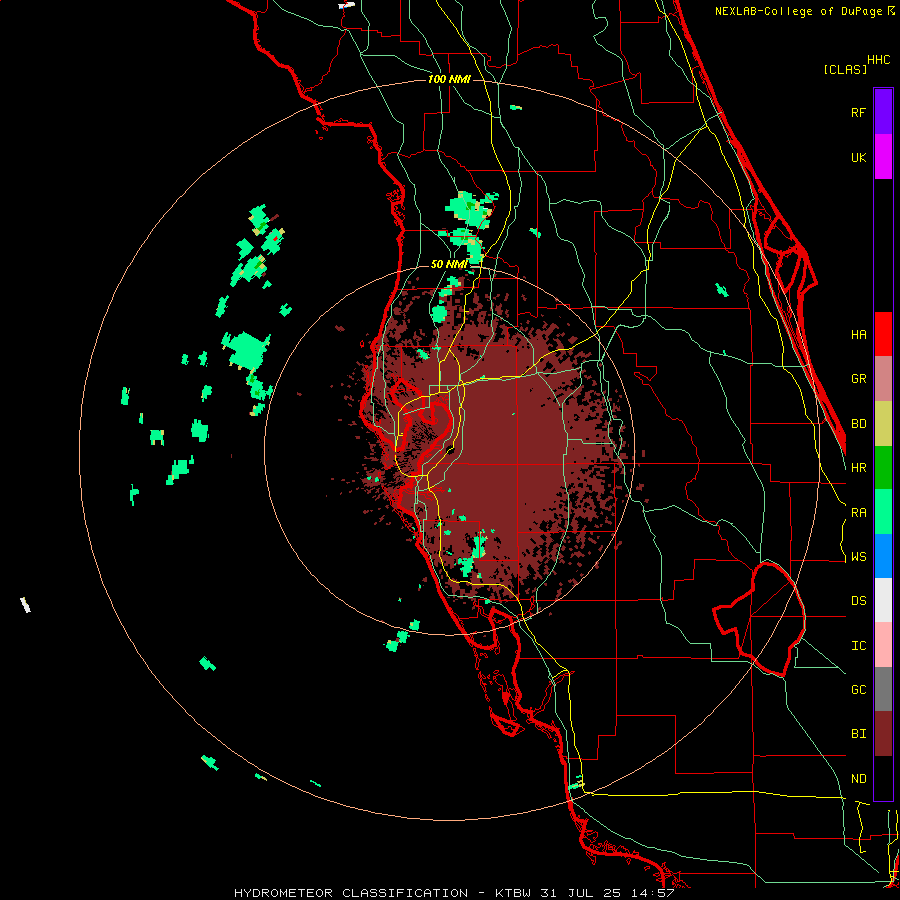Click the RA light green legend swatch
The height and width of the screenshot is (900, 900).
pyautogui.click(x=883, y=512)
